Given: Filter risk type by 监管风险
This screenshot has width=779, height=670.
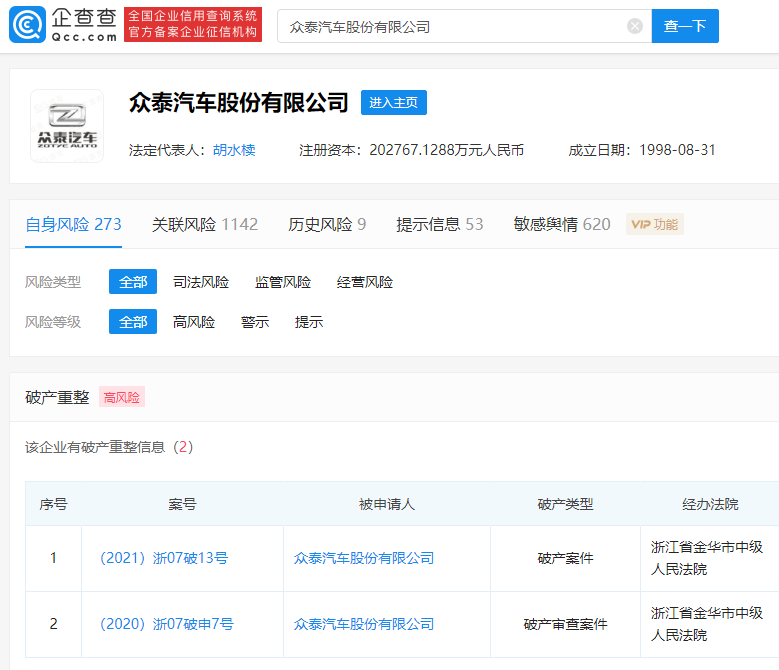Looking at the screenshot, I should tap(283, 282).
